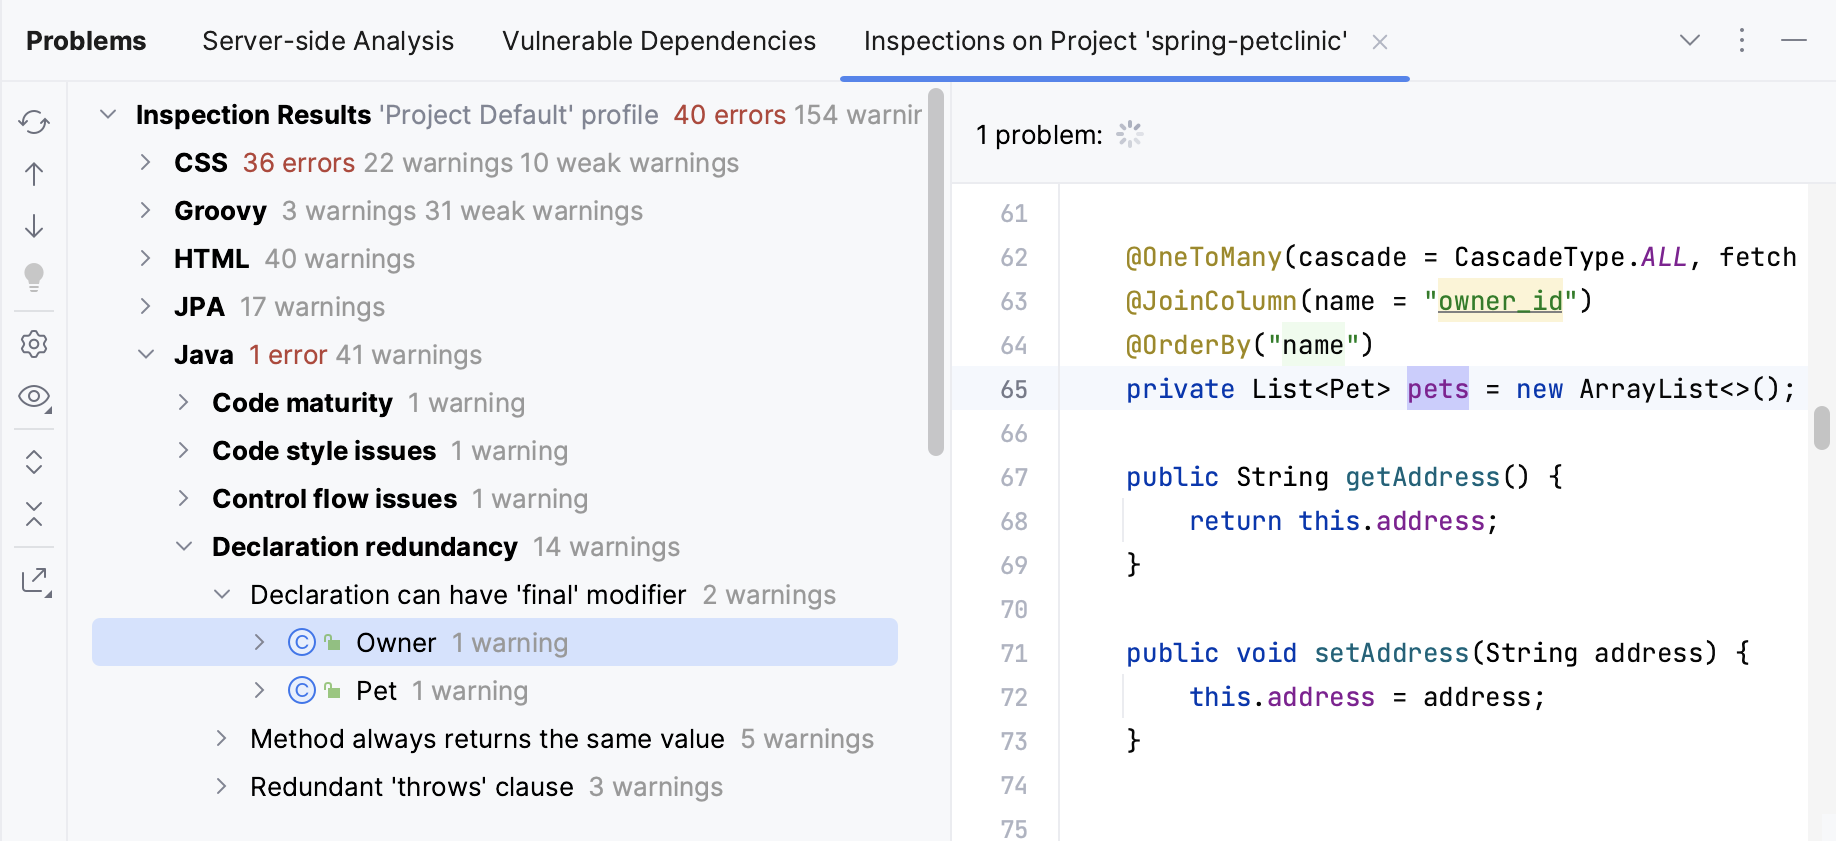
Task: Switch to Server-side Analysis tab
Action: coord(328,41)
